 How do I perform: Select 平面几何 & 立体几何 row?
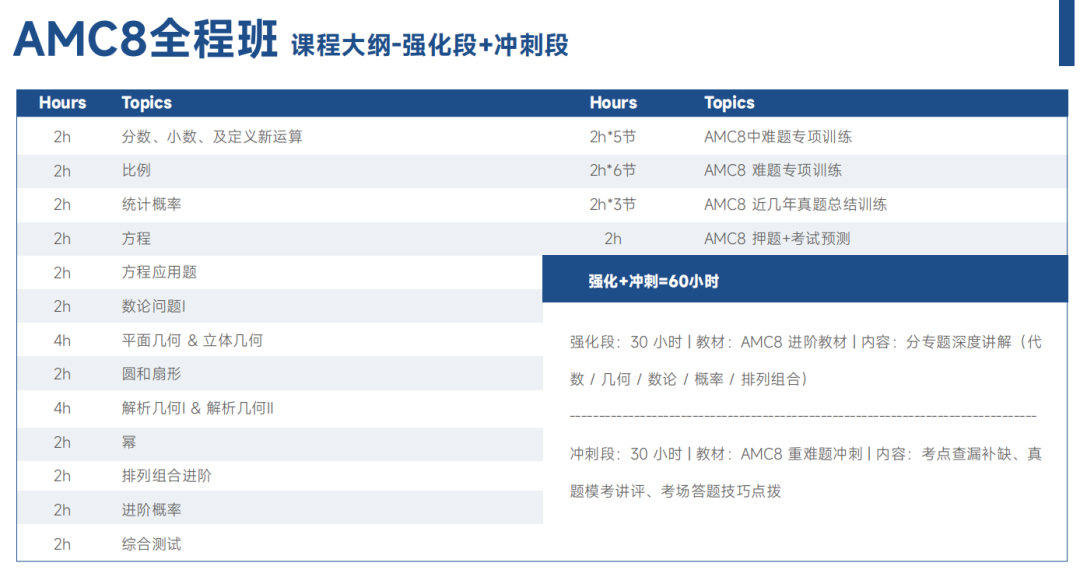pos(280,340)
